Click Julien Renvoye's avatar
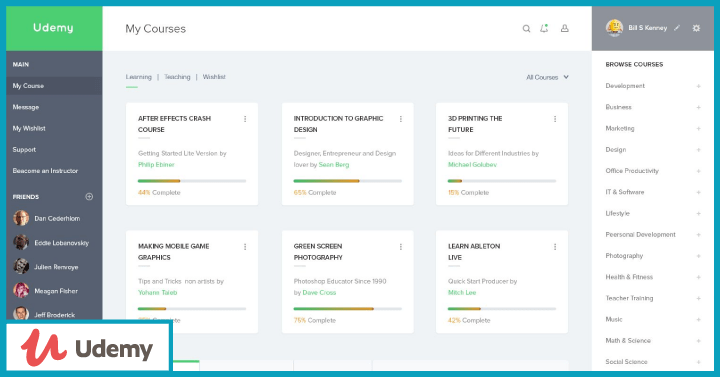Screen dimensions: 720x377 21,266
